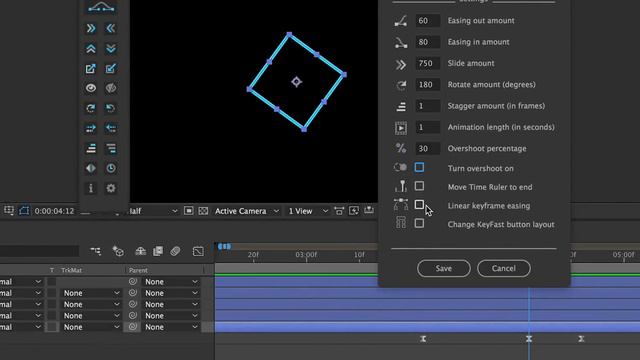The height and width of the screenshot is (360, 640).
Task: Click Easing out amount field
Action: coord(427,20)
